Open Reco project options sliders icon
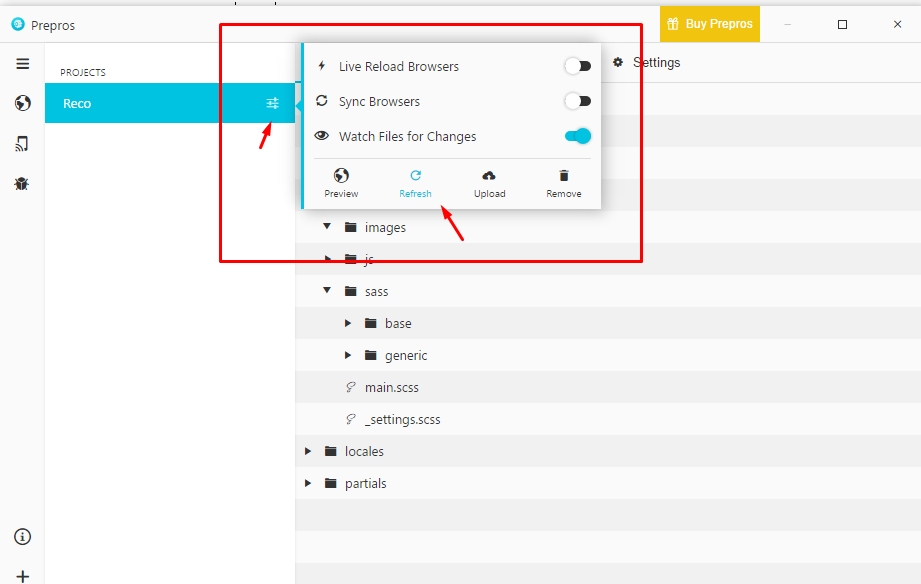Viewport: 921px width, 584px height. pos(272,103)
